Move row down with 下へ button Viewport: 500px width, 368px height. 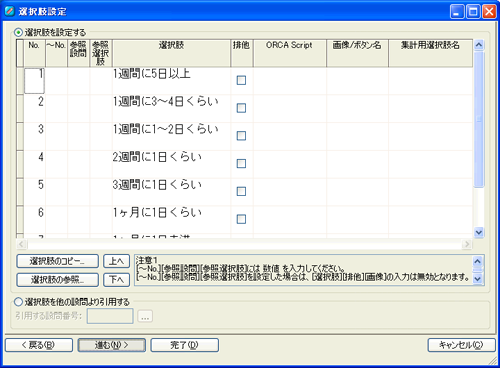tap(116, 280)
